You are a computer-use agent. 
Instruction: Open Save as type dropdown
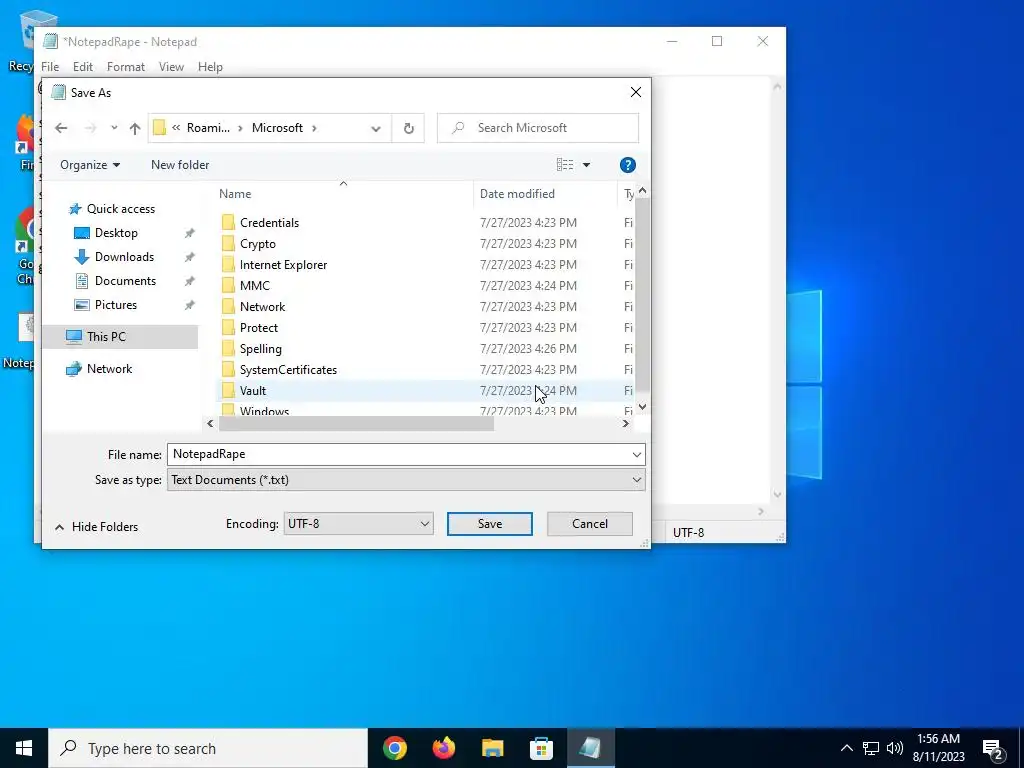click(406, 480)
